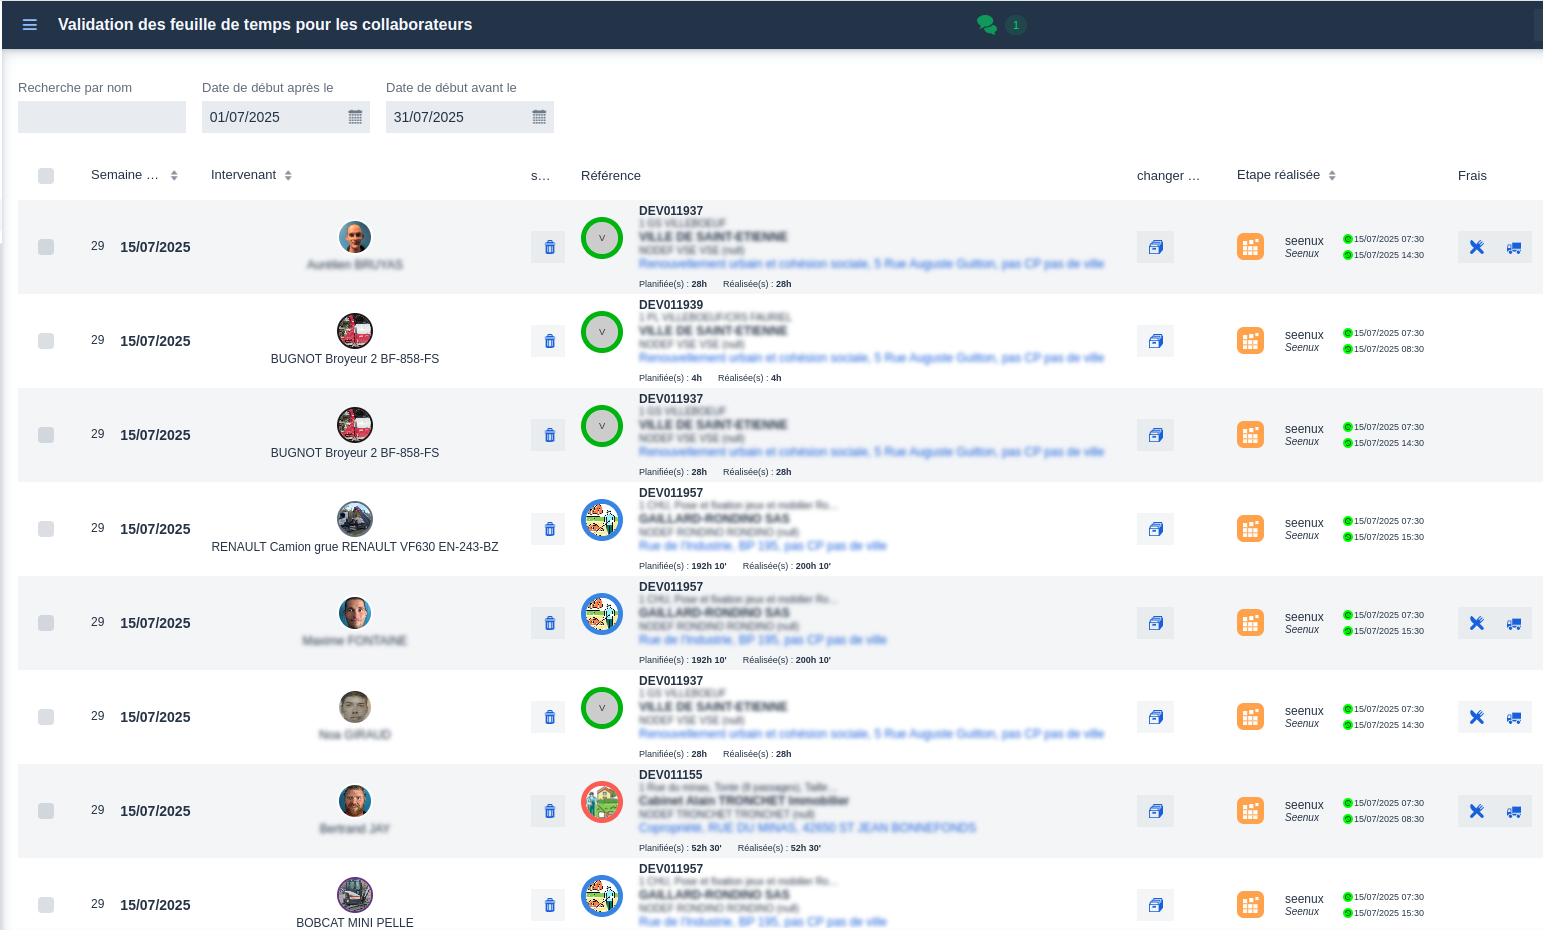1543x930 pixels.
Task: Click orange step grid icon in first row
Action: 1250,247
